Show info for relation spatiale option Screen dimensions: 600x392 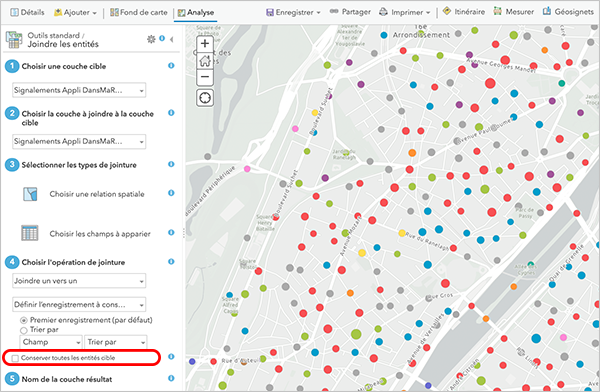point(171,193)
